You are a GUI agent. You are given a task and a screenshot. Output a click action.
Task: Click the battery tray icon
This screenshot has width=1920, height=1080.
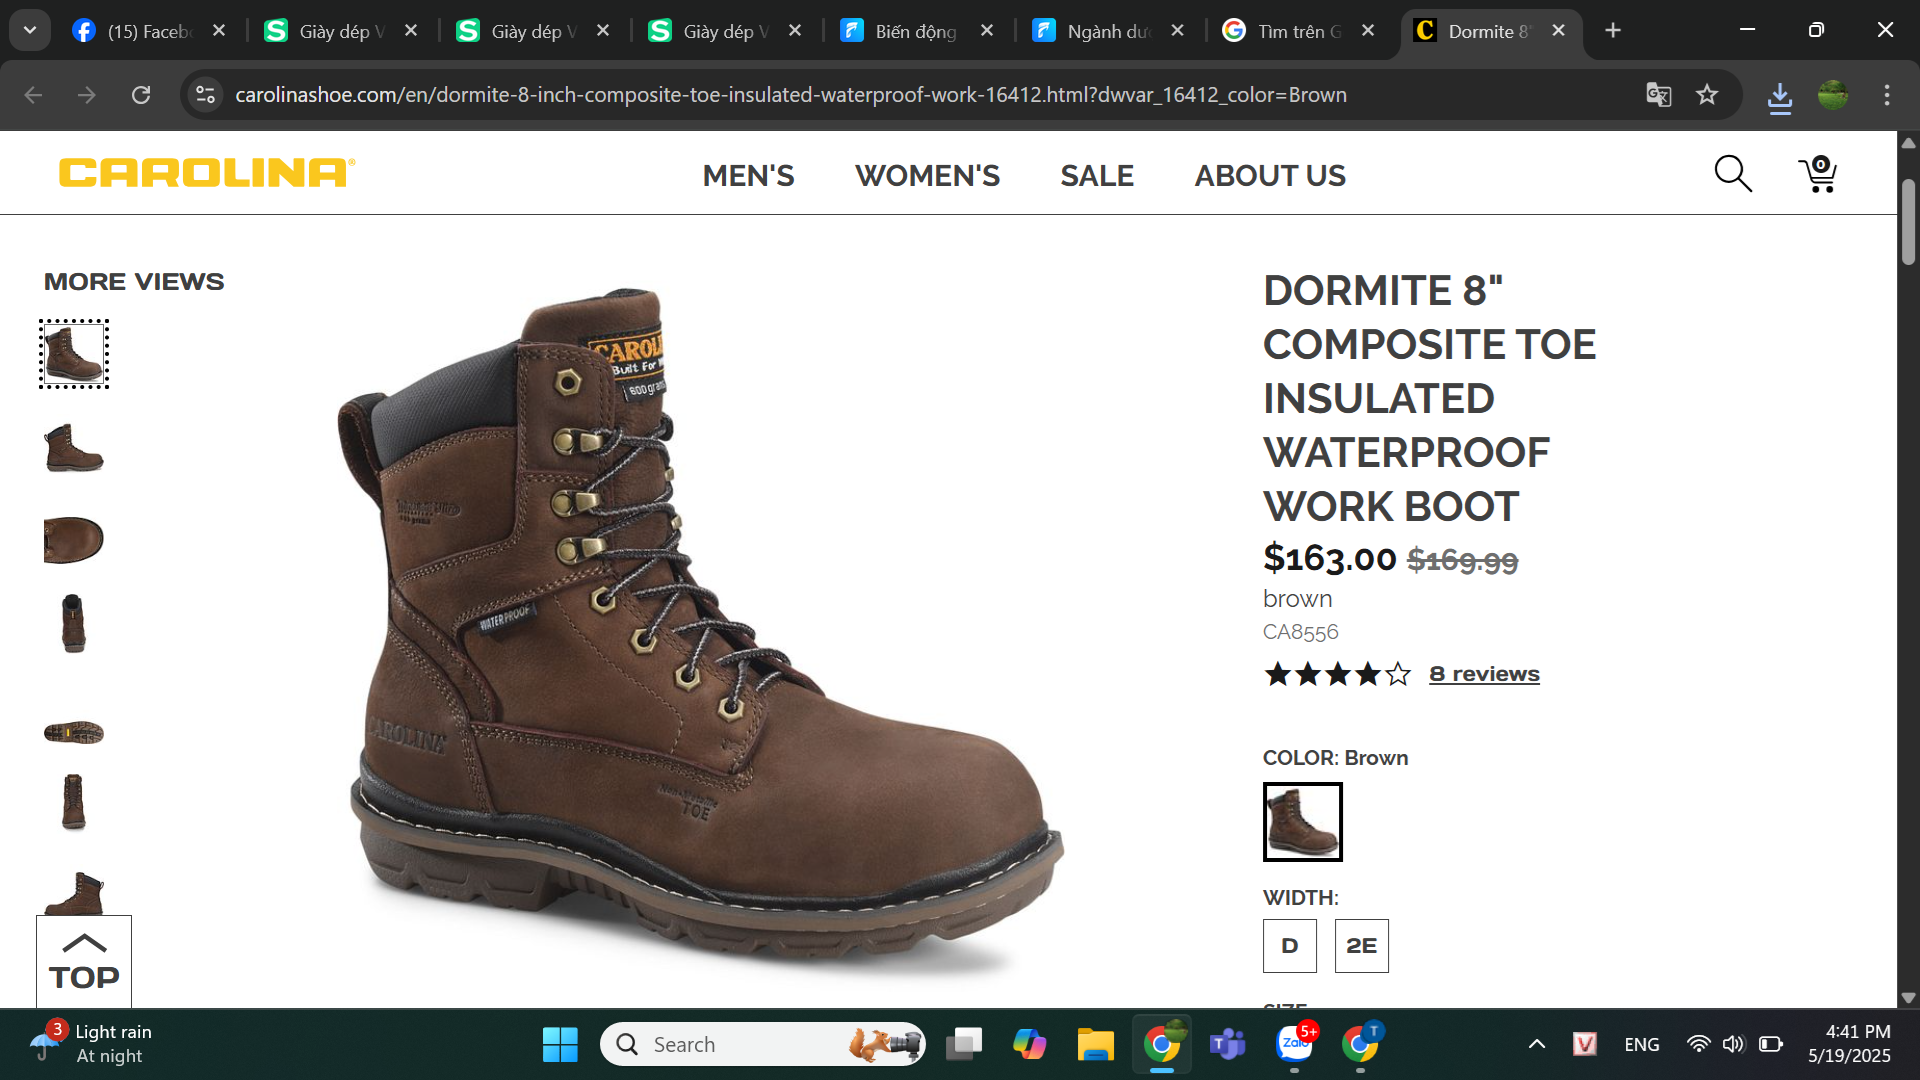[1771, 1045]
